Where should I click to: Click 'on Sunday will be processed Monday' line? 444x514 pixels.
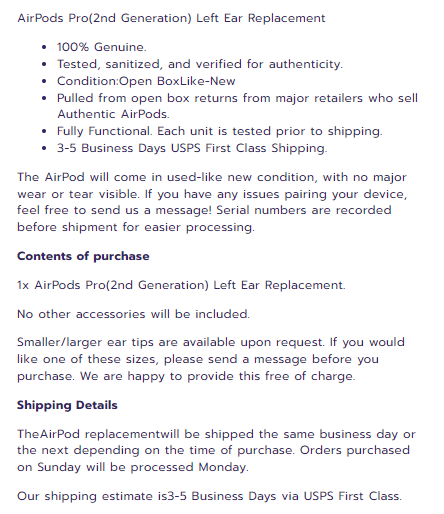pos(133,467)
